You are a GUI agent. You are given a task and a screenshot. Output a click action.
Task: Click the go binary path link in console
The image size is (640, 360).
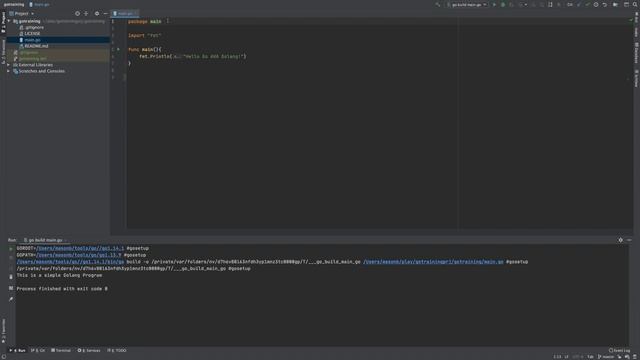(70, 262)
